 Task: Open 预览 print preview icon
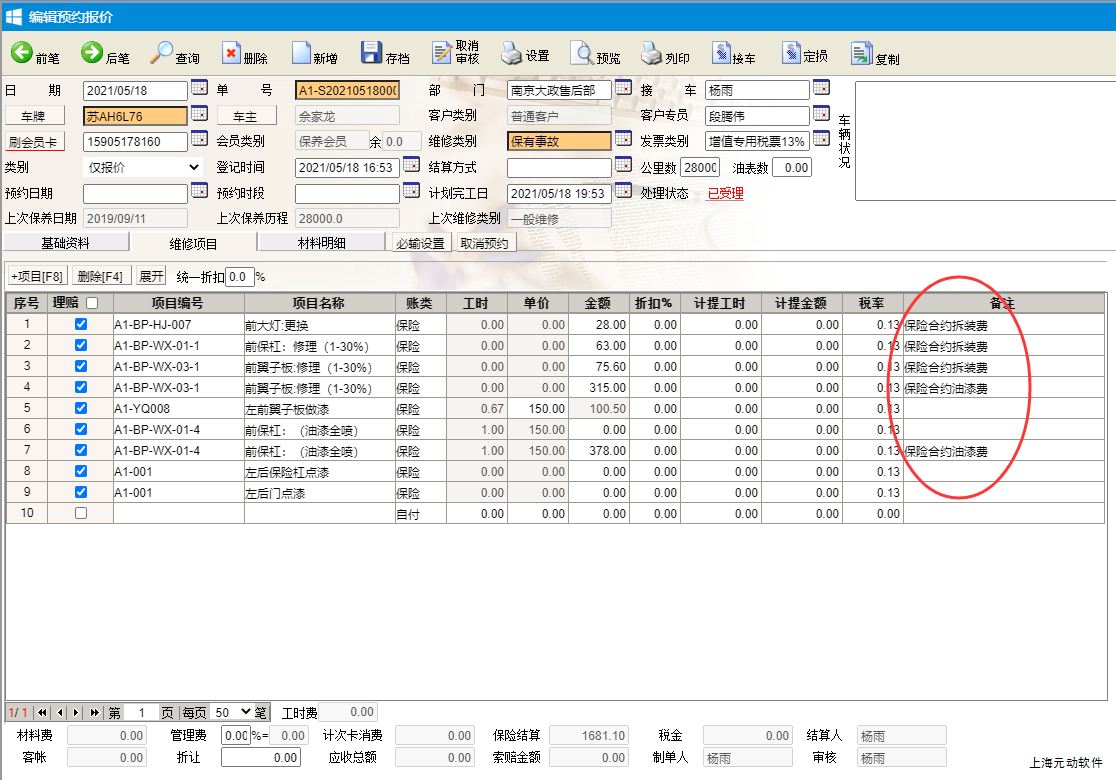click(582, 54)
